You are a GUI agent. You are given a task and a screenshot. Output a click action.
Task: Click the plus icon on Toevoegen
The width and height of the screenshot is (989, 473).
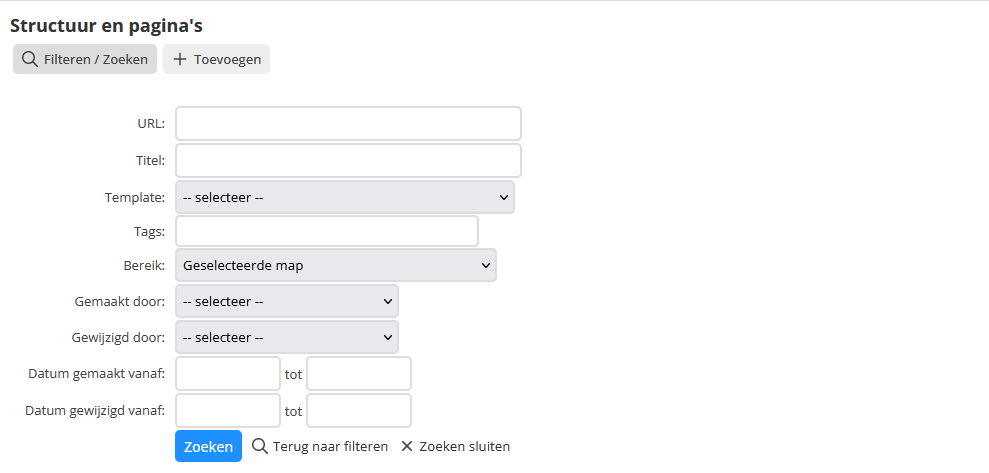(x=180, y=59)
